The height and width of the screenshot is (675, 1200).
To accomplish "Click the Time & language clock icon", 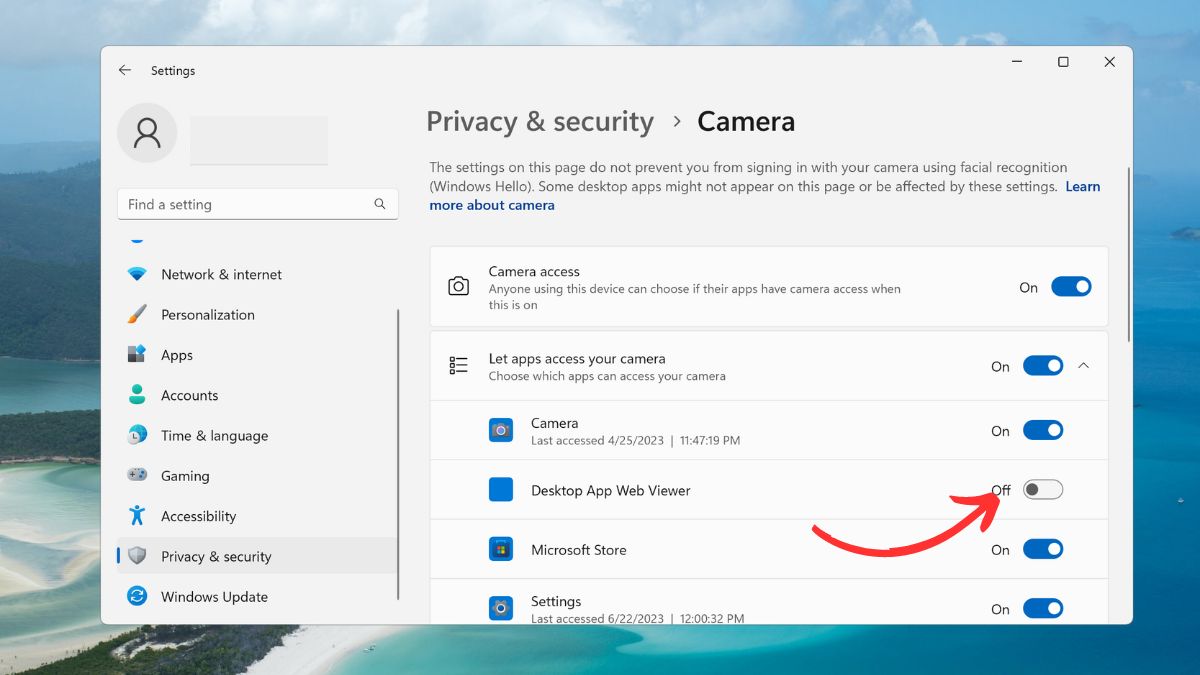I will pos(137,435).
